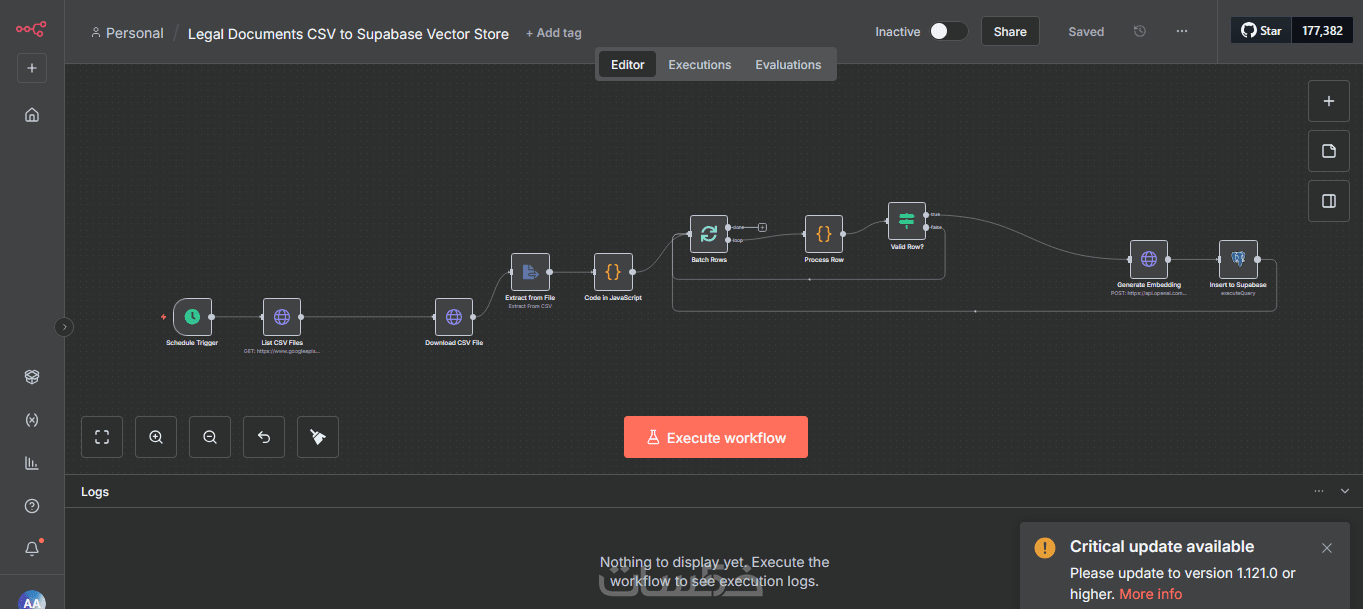The width and height of the screenshot is (1363, 609).
Task: Click the n8n logo icon
Action: 31,29
